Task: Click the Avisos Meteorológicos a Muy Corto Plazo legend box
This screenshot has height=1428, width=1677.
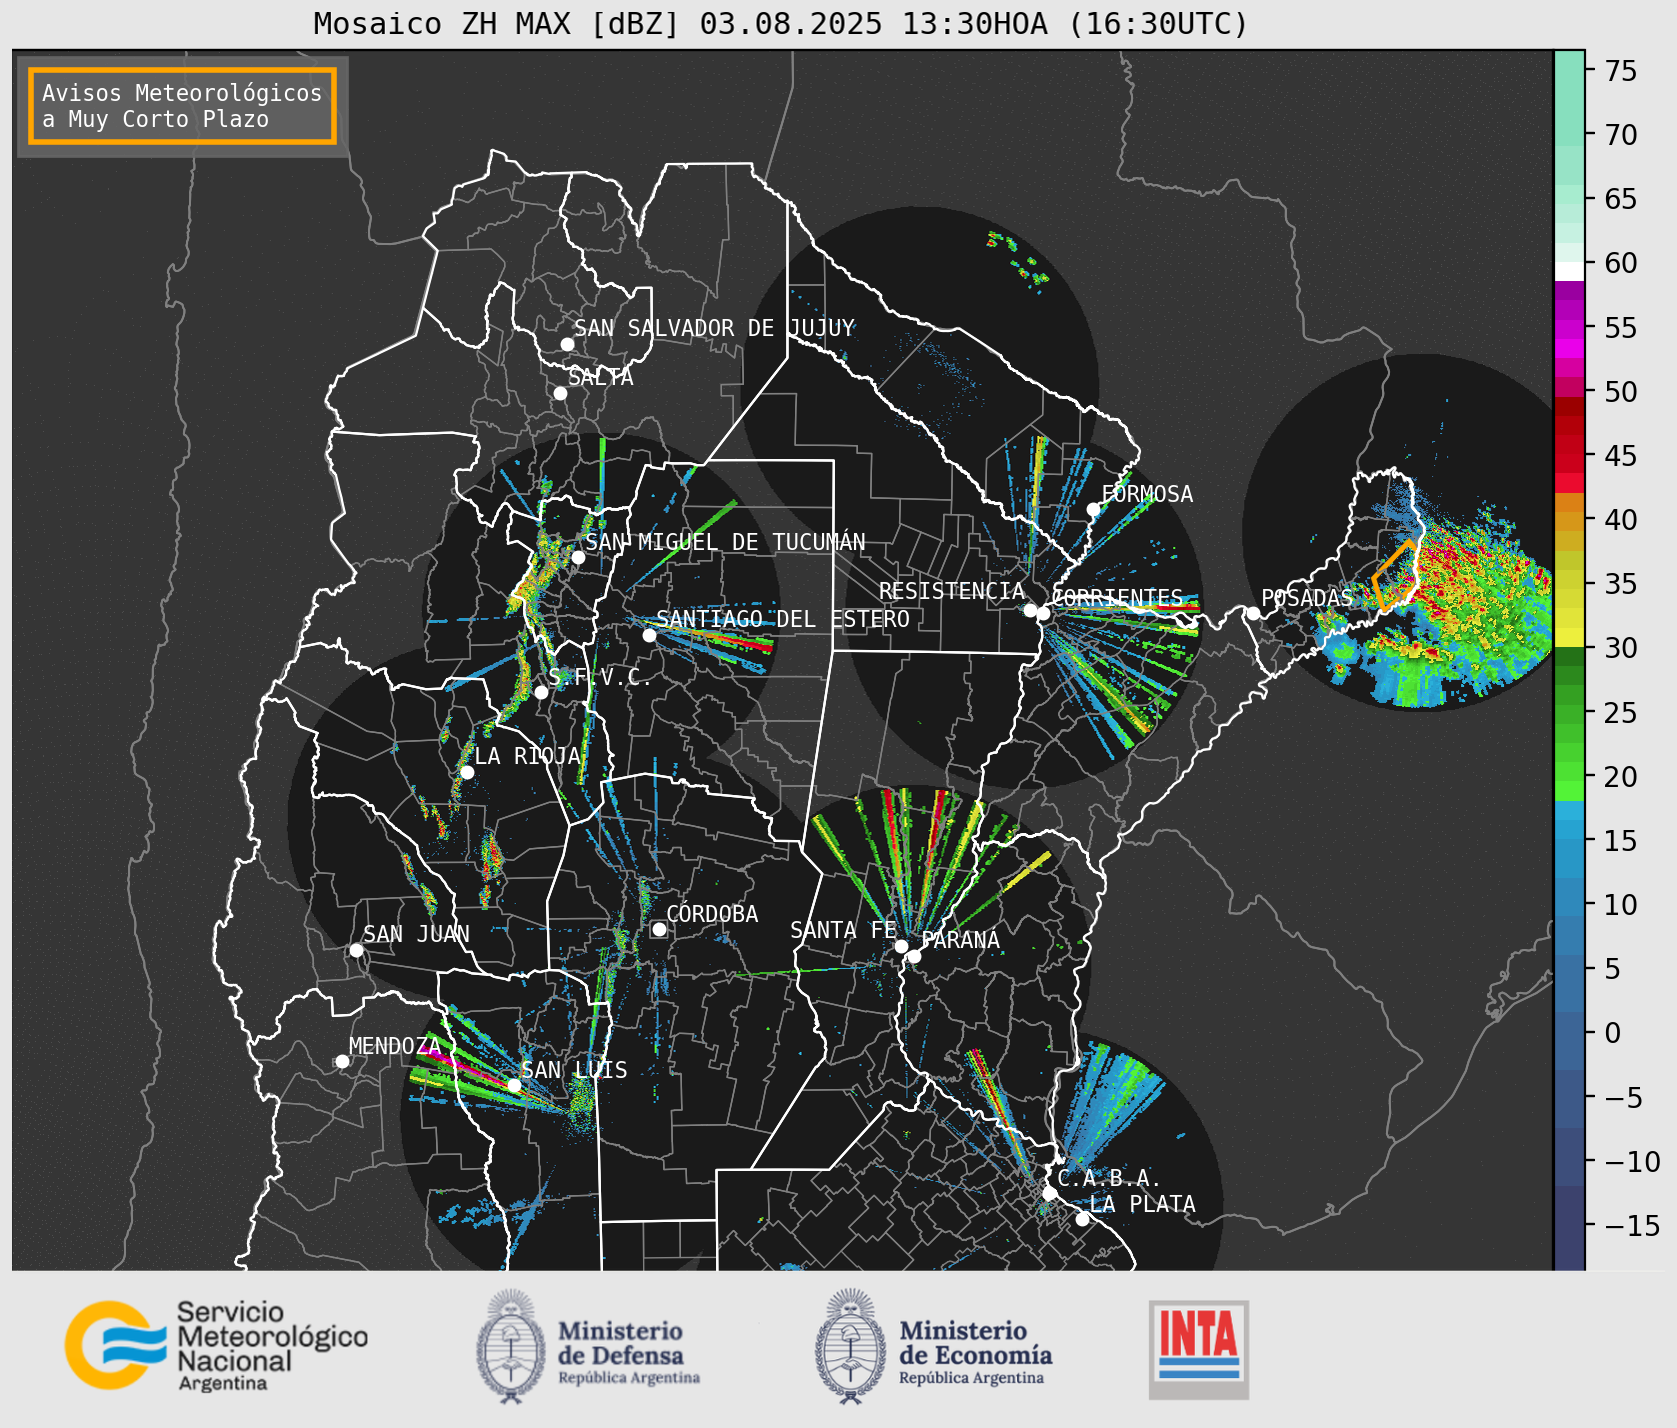Action: [x=182, y=106]
